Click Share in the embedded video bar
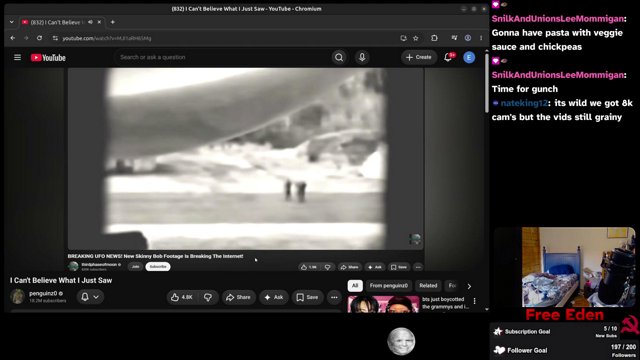 (349, 267)
